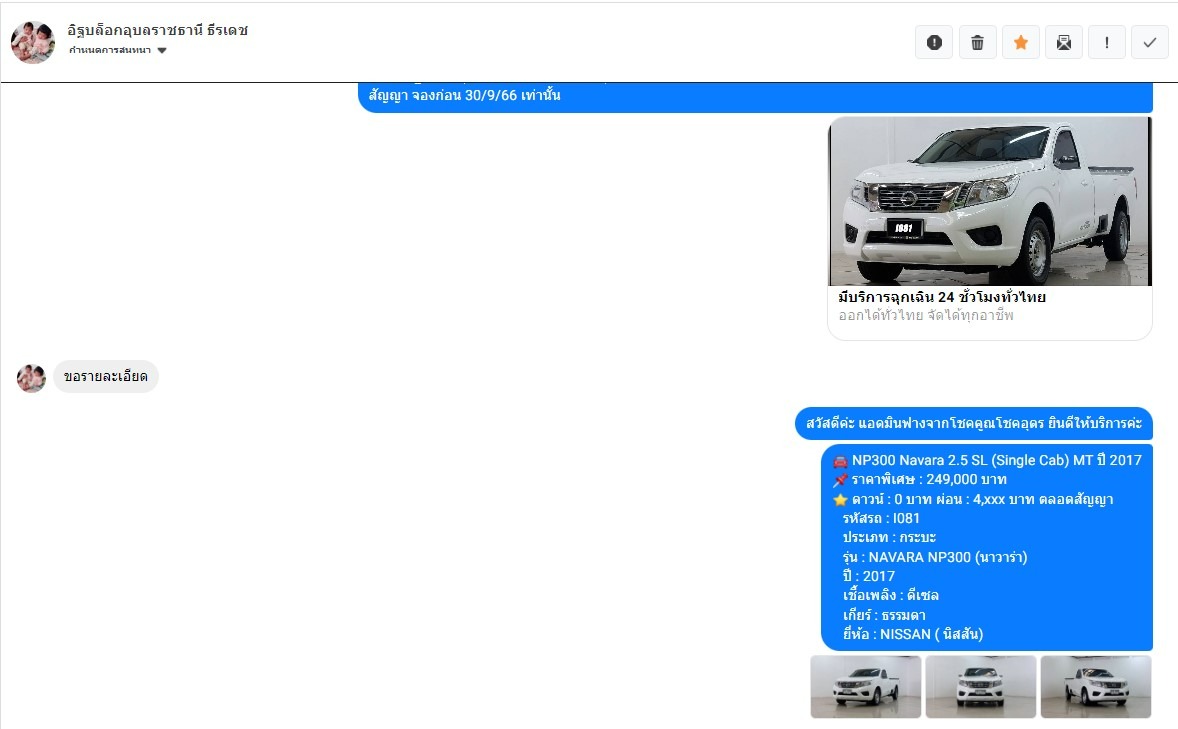Screen dimensions: 1178x729
Task: Open the third truck photo thumbnail
Action: tap(1095, 687)
